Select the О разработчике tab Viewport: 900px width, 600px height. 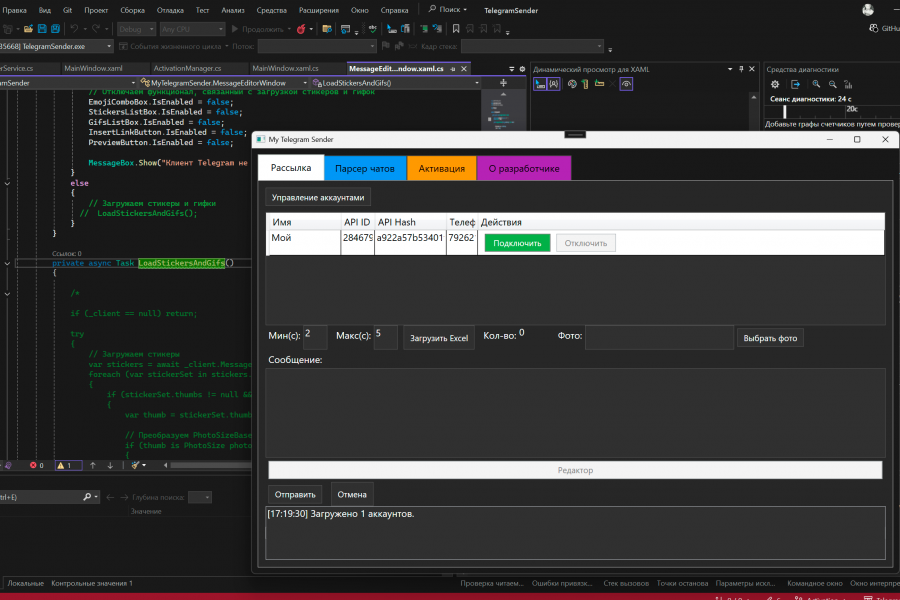pyautogui.click(x=524, y=169)
